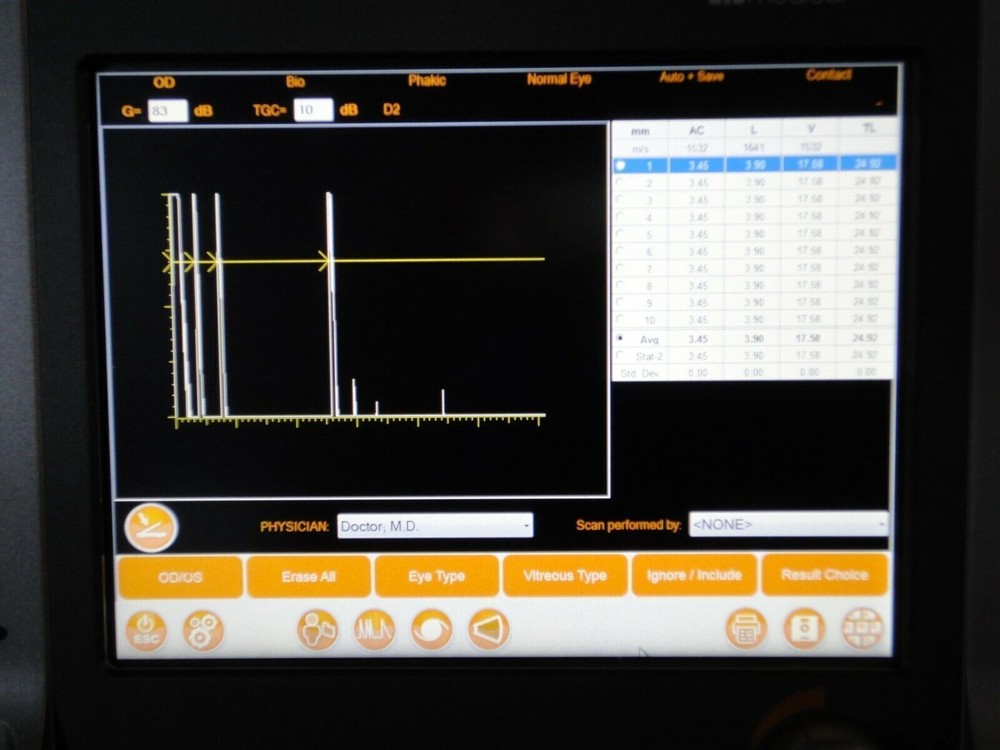Screen dimensions: 1000x750
Task: Open the printer icon to print results
Action: [x=746, y=629]
